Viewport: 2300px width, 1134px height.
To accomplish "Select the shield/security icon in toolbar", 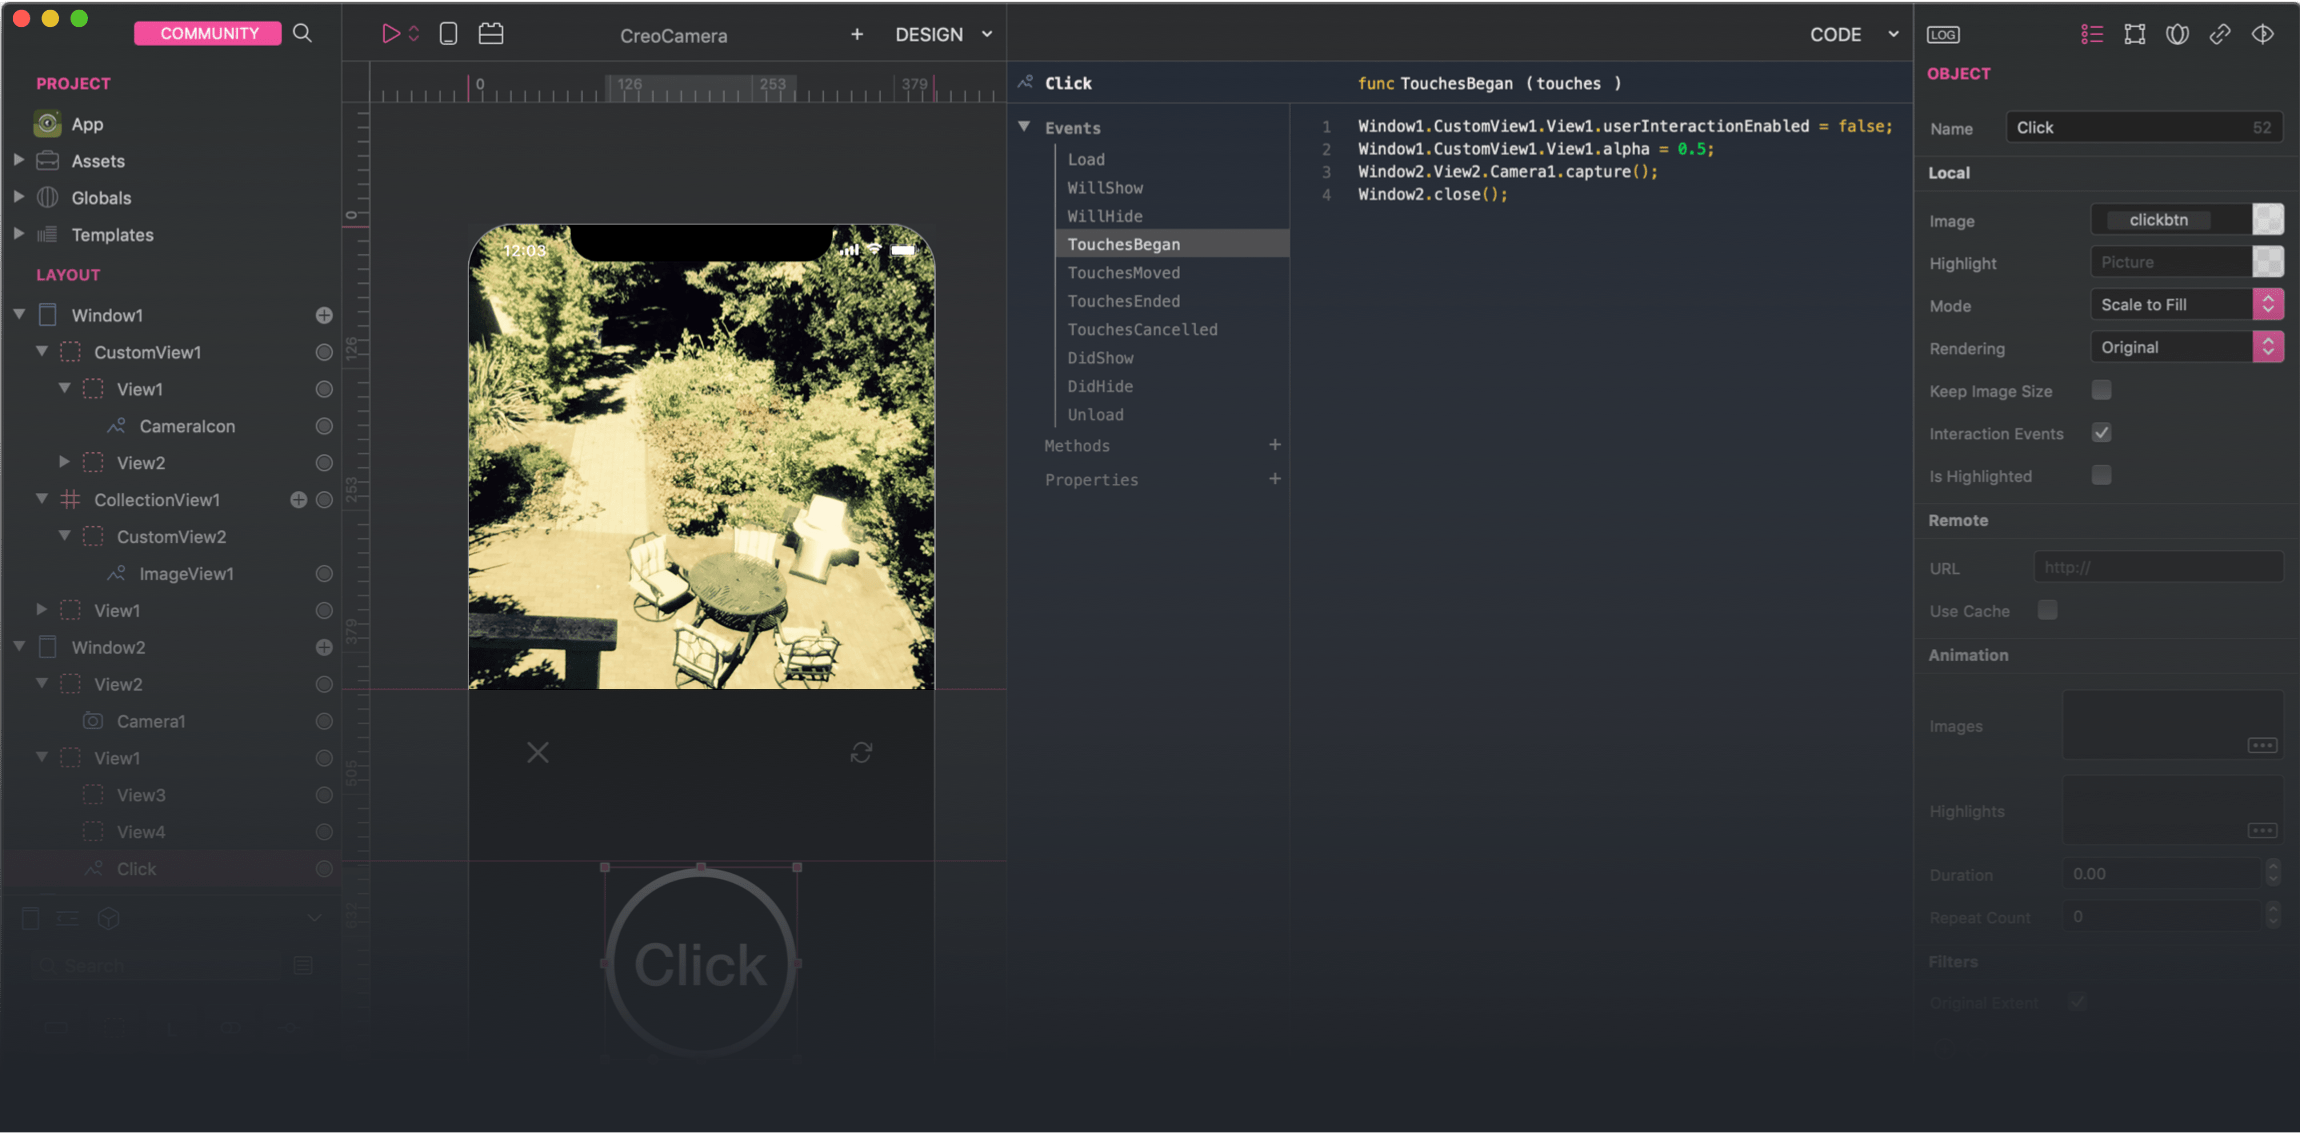I will [x=2177, y=32].
